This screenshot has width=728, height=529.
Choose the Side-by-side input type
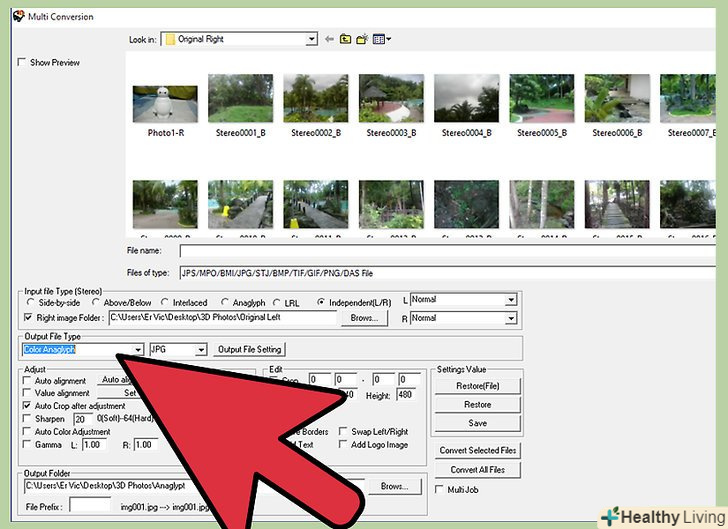point(30,301)
